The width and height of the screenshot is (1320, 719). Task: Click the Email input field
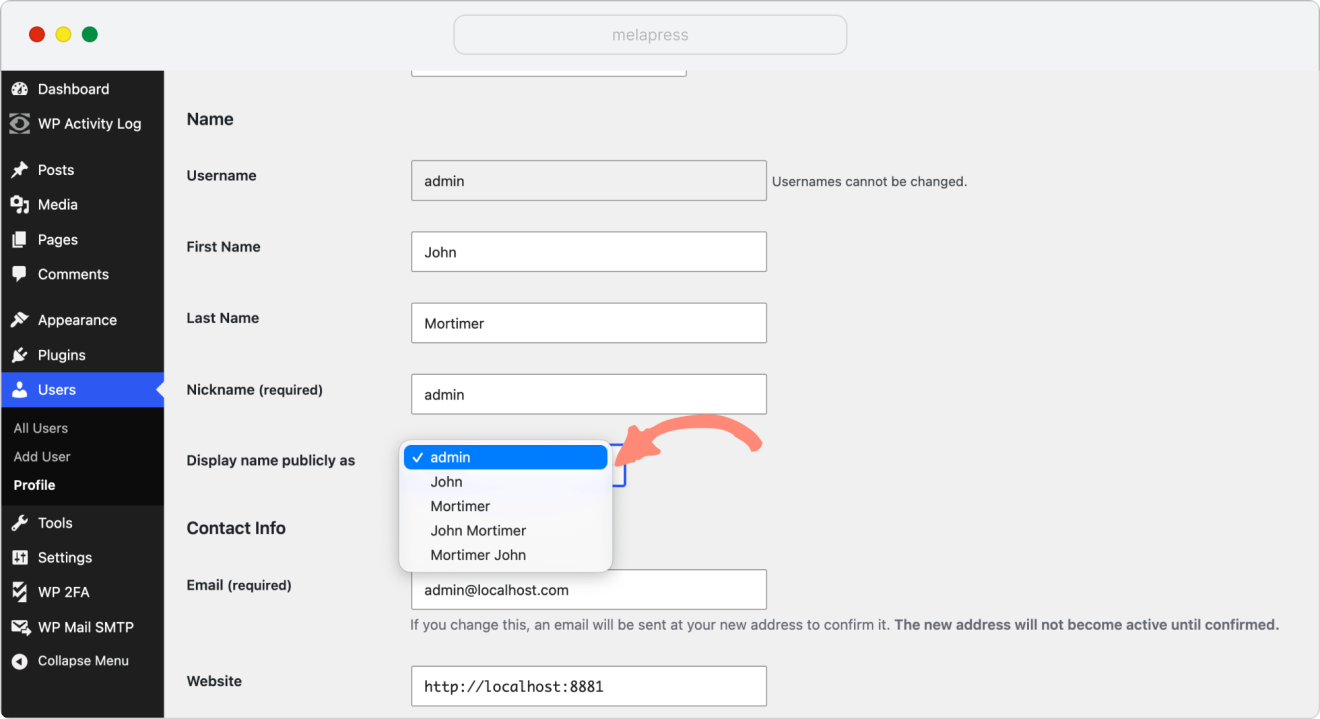[589, 590]
